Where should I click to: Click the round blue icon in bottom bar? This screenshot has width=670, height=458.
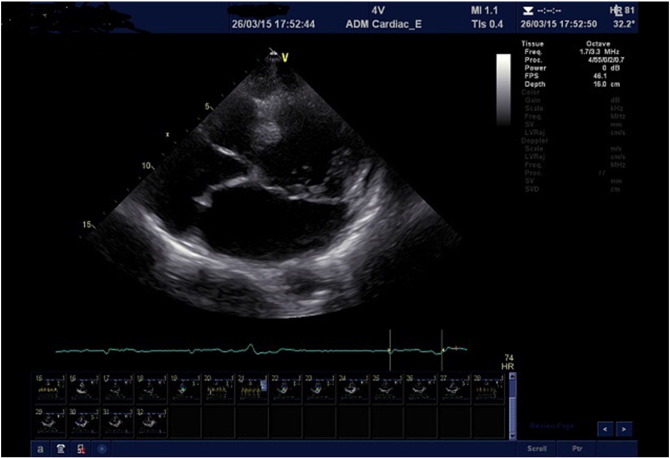[102, 449]
